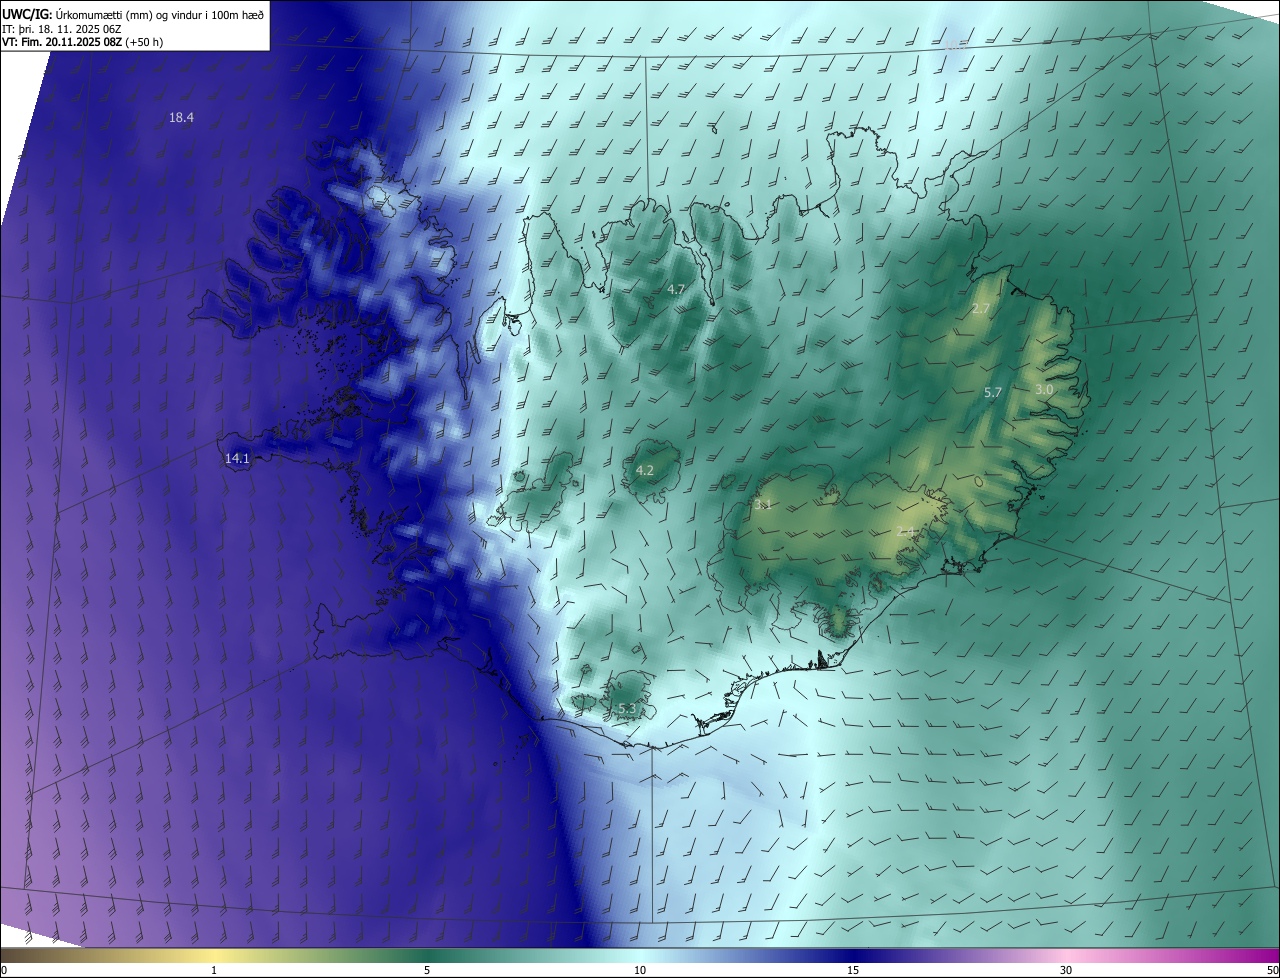Click the 3.0 value label
Image resolution: width=1280 pixels, height=978 pixels.
pos(1044,390)
